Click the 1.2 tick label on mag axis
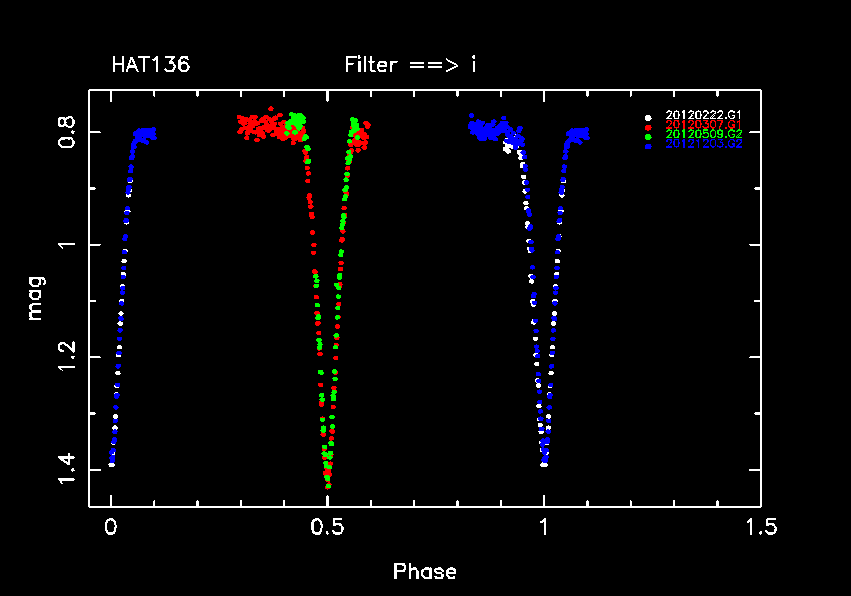Screen dimensions: 851x596 click(x=66, y=356)
